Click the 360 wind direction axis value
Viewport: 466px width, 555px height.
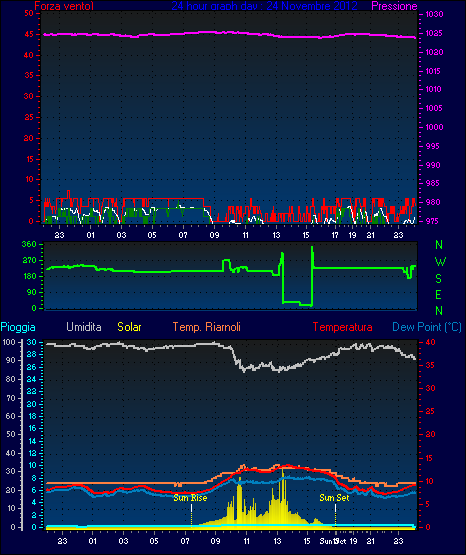tap(29, 244)
